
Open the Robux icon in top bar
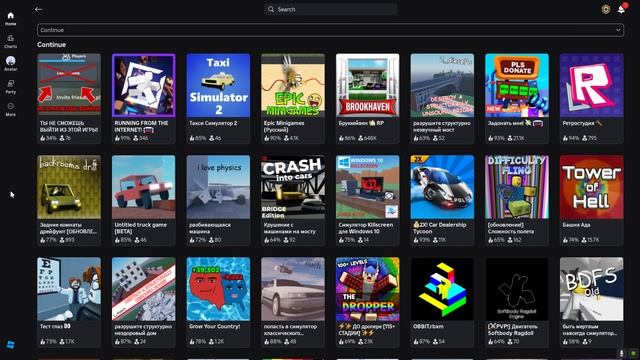(606, 9)
